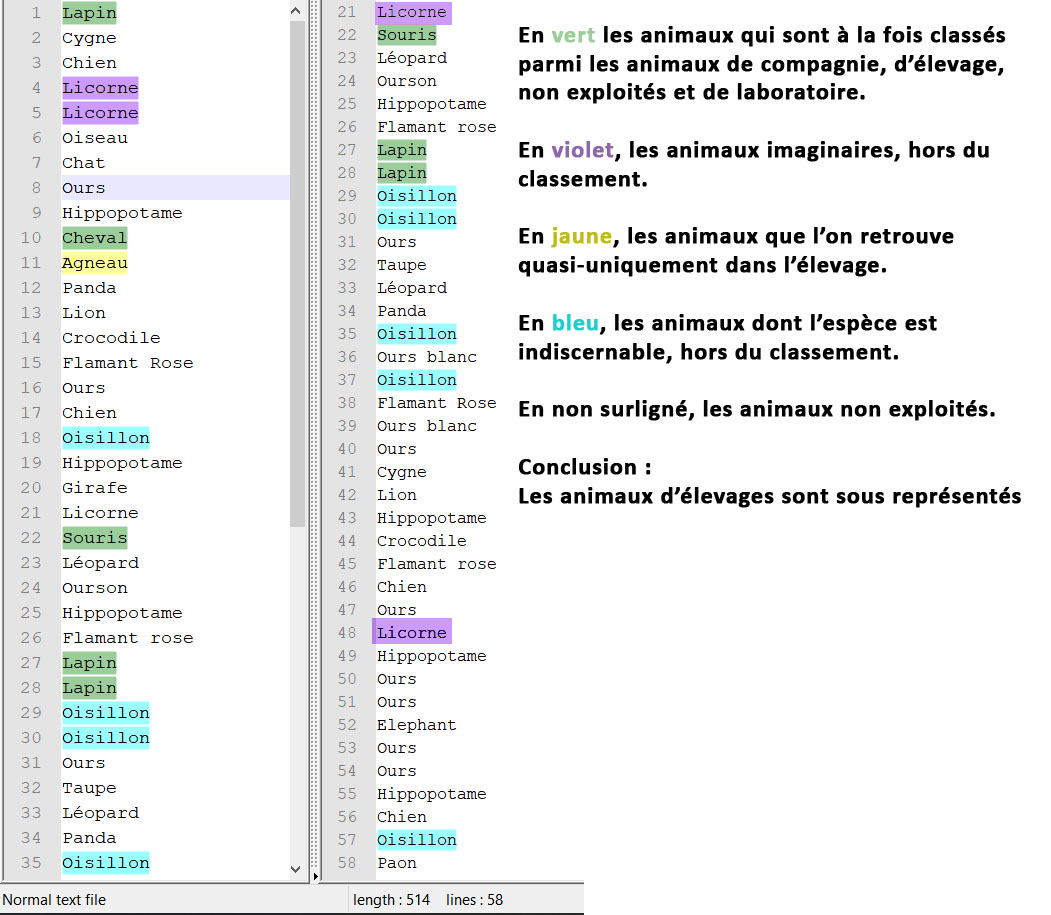This screenshot has width=1051, height=915.
Task: Click 'Girafe' on line 20
Action: click(94, 488)
